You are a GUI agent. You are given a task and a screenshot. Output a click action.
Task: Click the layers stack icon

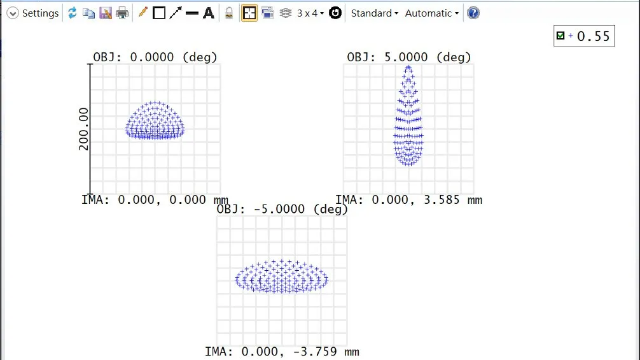pyautogui.click(x=286, y=13)
